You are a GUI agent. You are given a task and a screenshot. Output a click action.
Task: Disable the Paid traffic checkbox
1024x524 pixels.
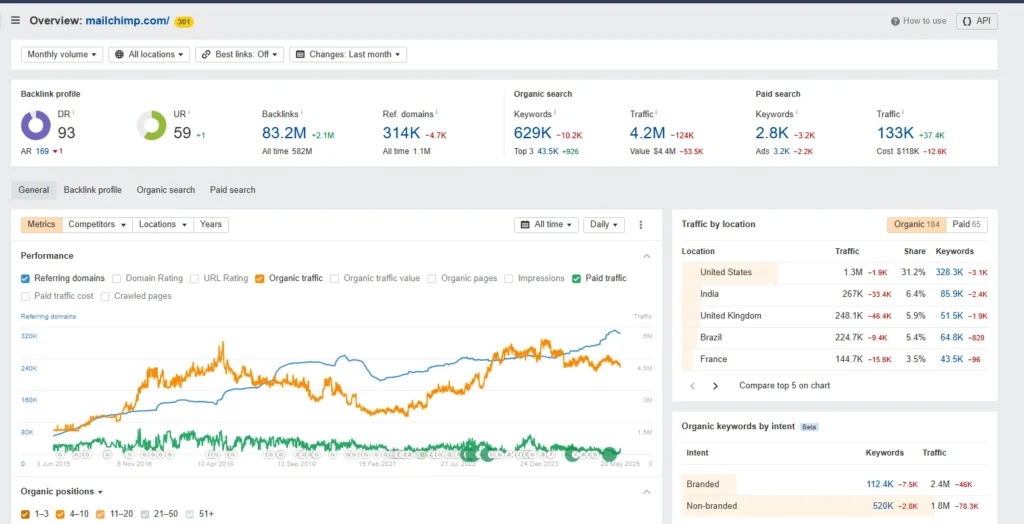pyautogui.click(x=577, y=278)
